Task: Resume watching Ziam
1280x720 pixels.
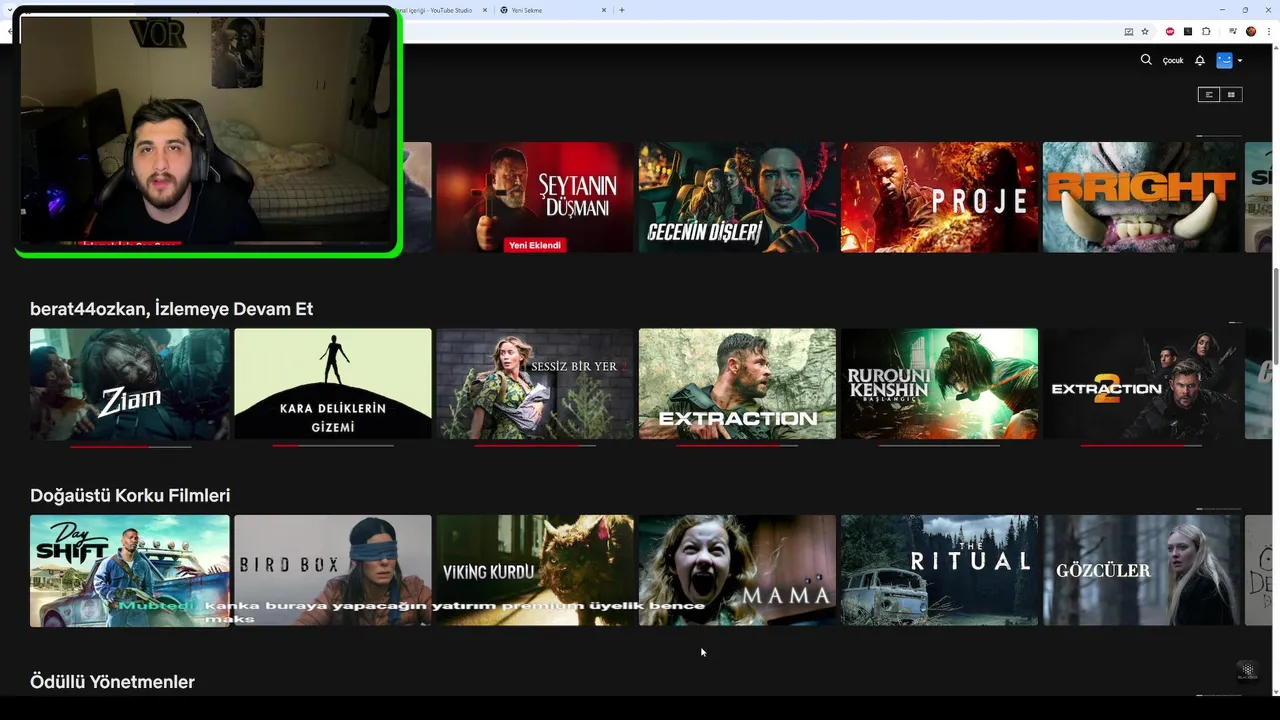Action: point(130,383)
